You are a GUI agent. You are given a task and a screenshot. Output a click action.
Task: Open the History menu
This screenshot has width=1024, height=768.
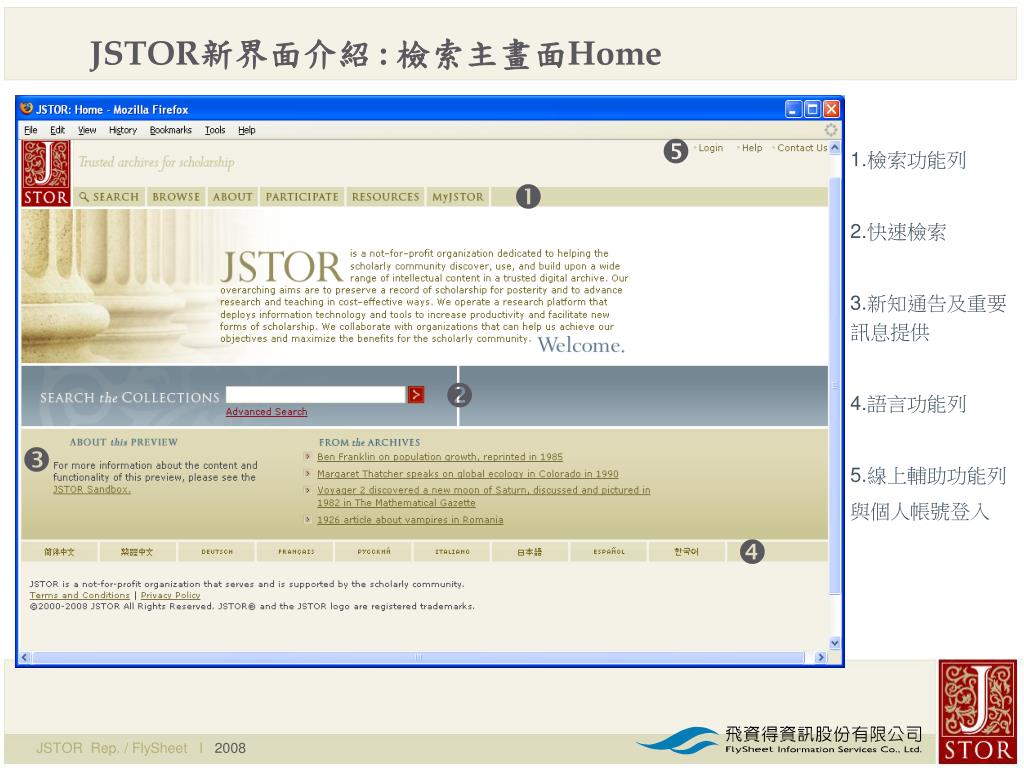[x=123, y=130]
